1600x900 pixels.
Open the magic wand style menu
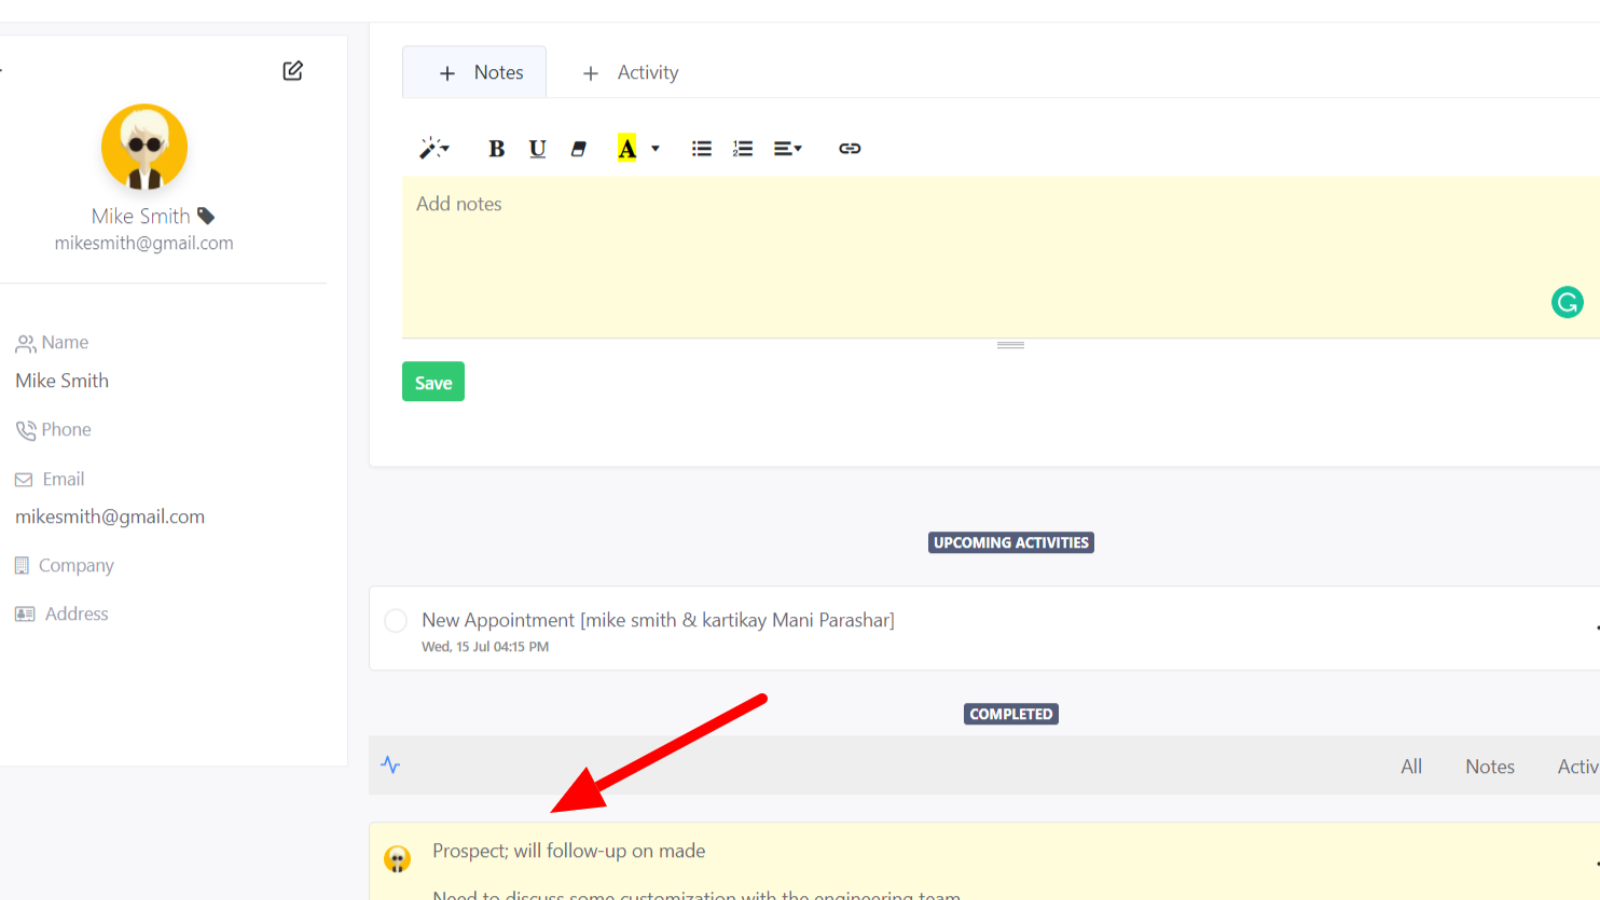pyautogui.click(x=433, y=149)
